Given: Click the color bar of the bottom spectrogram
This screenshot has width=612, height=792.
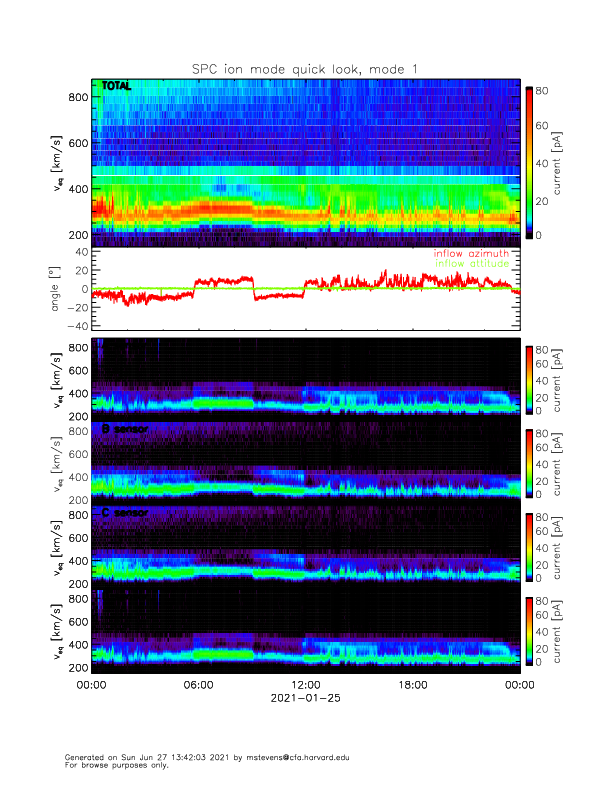Looking at the screenshot, I should pyautogui.click(x=529, y=631).
